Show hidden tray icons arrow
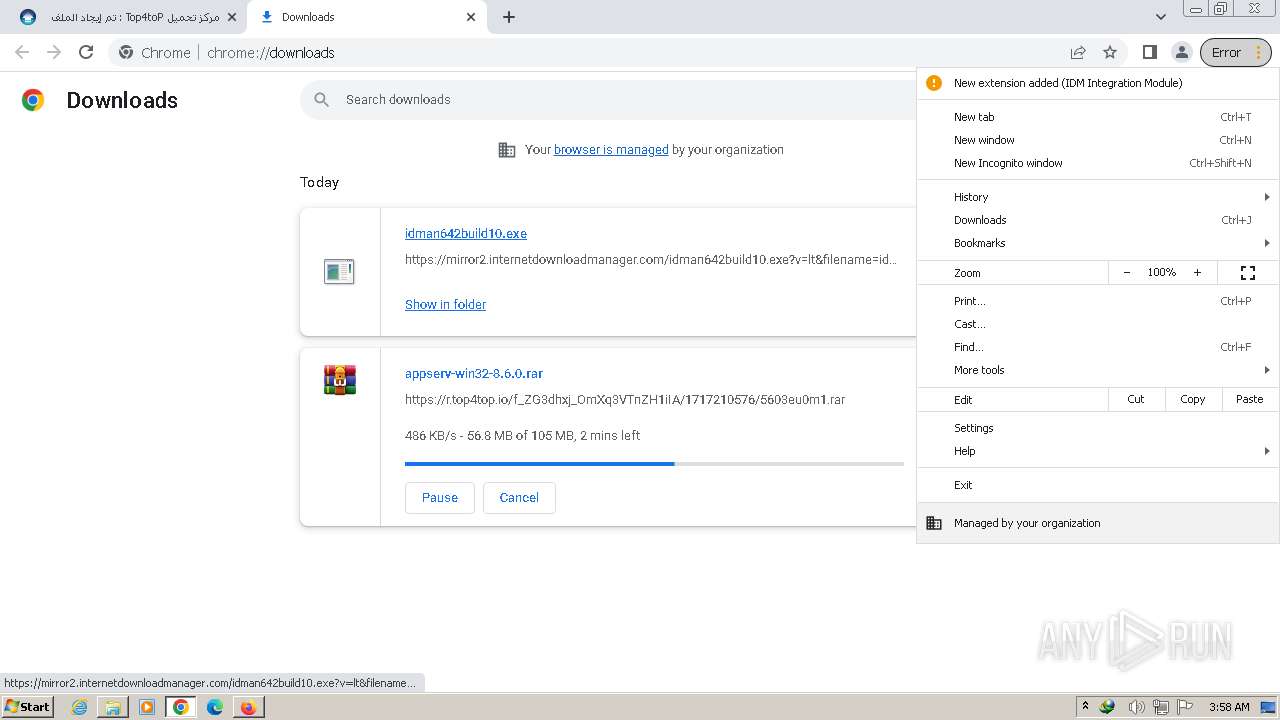This screenshot has width=1280, height=720. click(1086, 707)
